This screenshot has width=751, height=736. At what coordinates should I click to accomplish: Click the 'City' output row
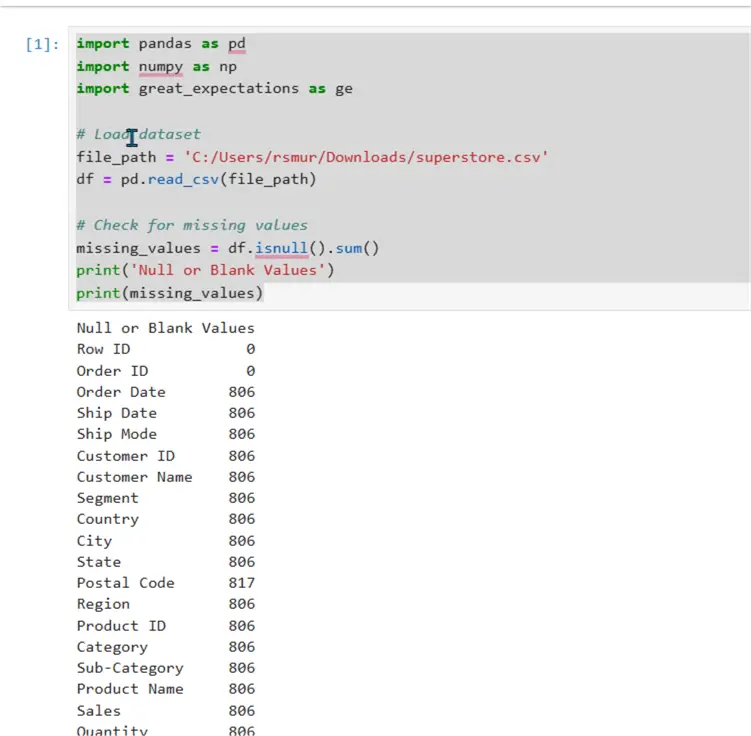coord(166,541)
